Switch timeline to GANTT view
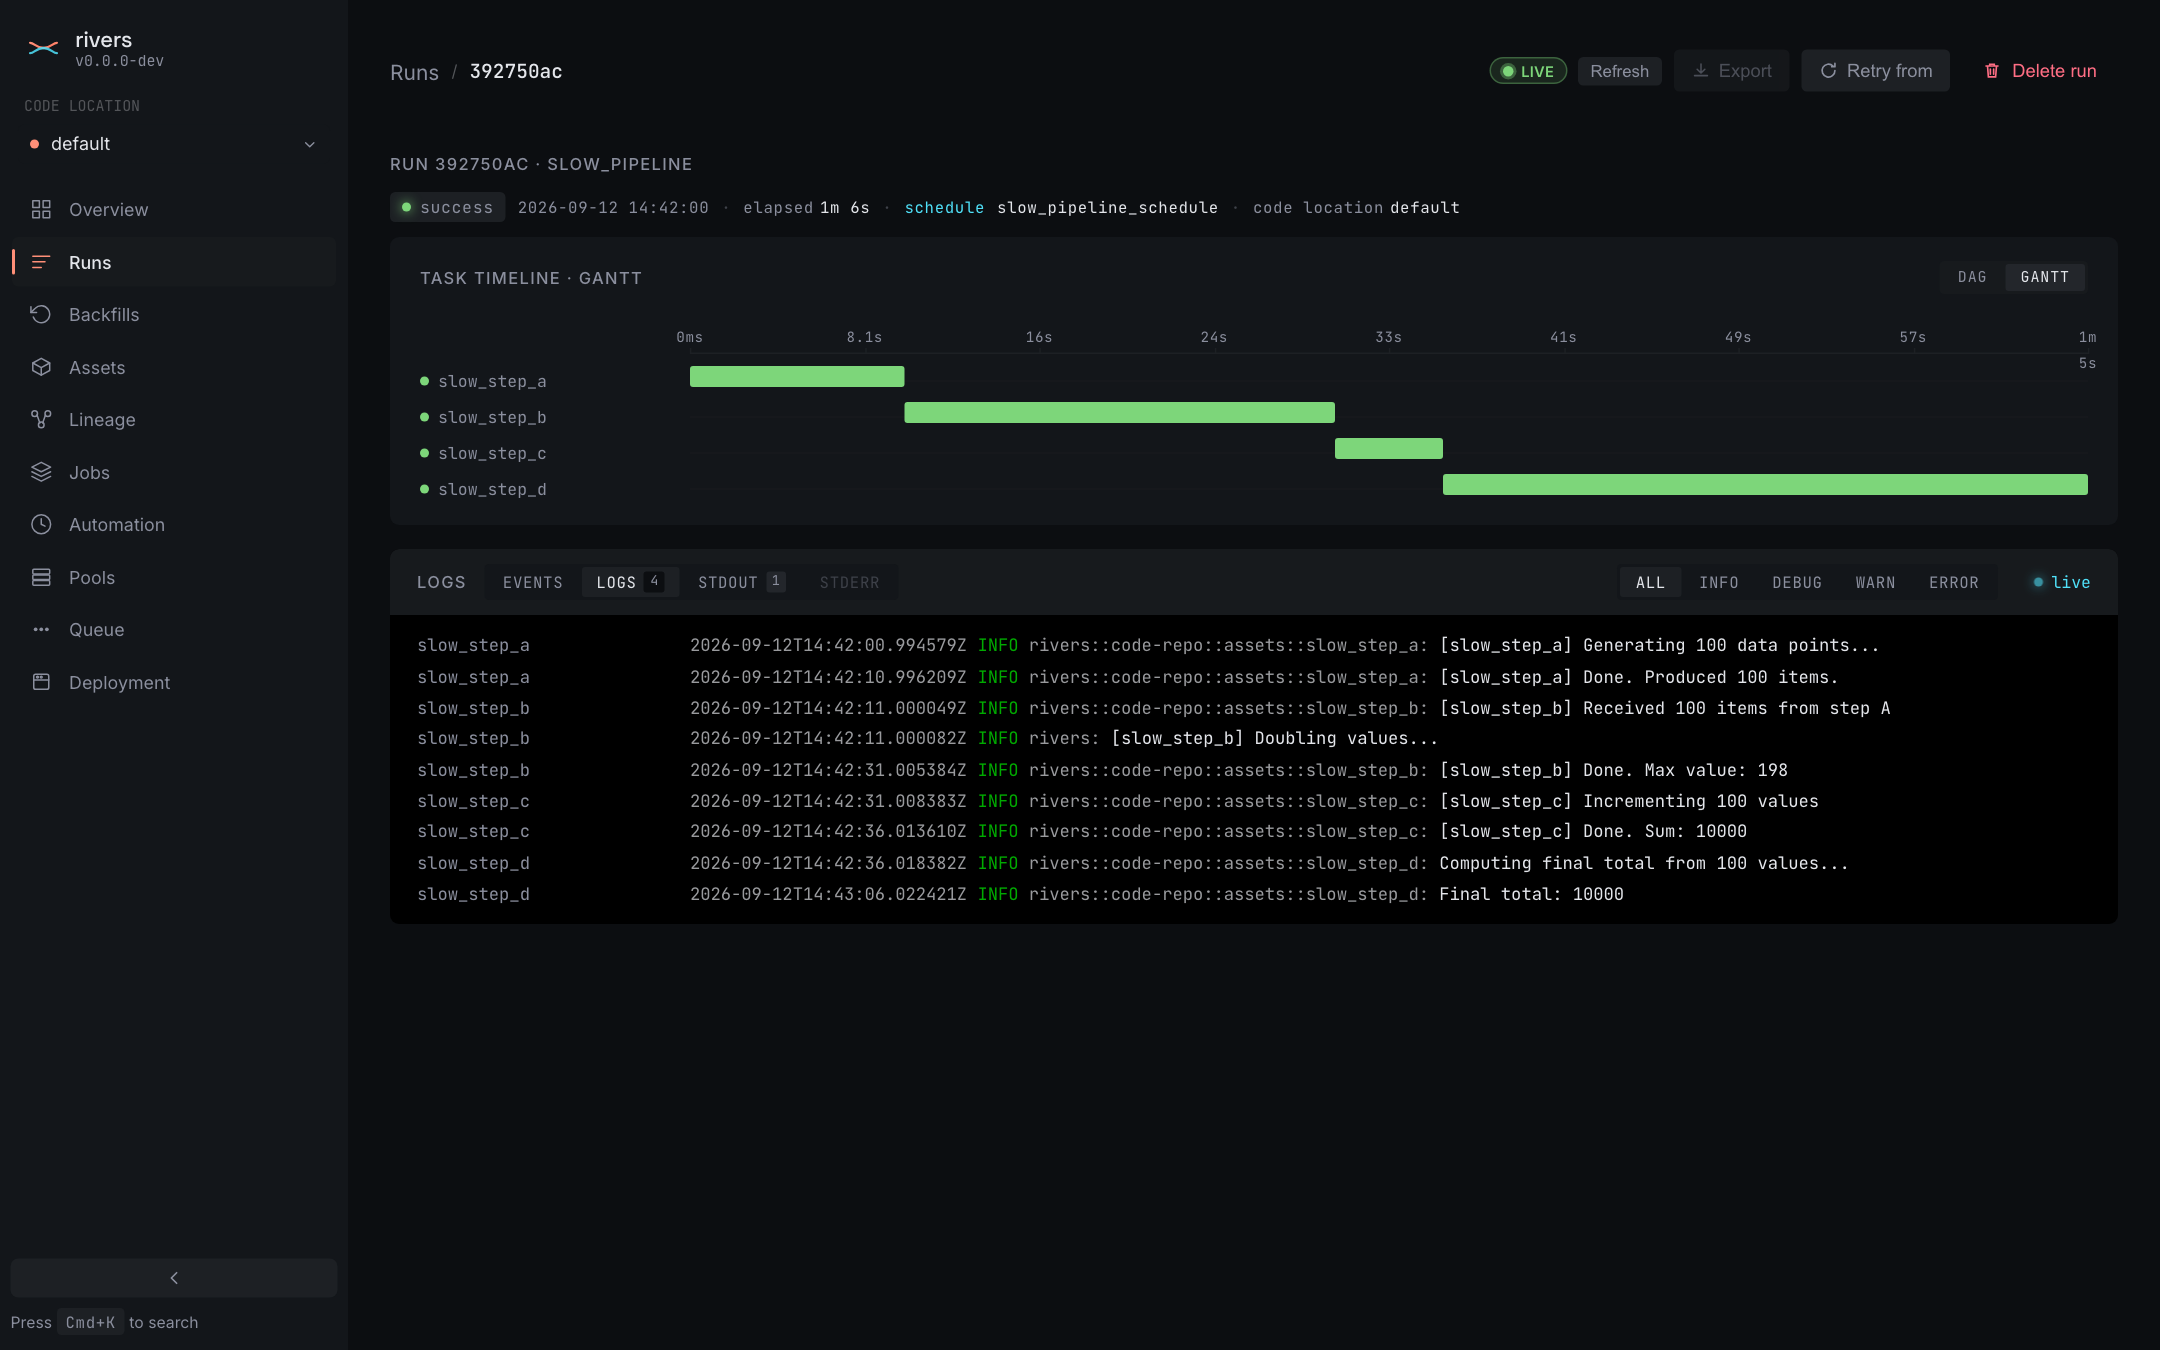This screenshot has width=2160, height=1350. (2045, 277)
